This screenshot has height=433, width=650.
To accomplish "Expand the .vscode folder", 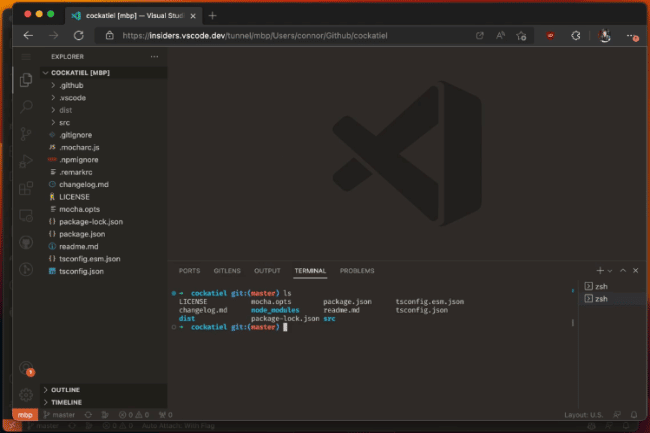I will point(104,98).
